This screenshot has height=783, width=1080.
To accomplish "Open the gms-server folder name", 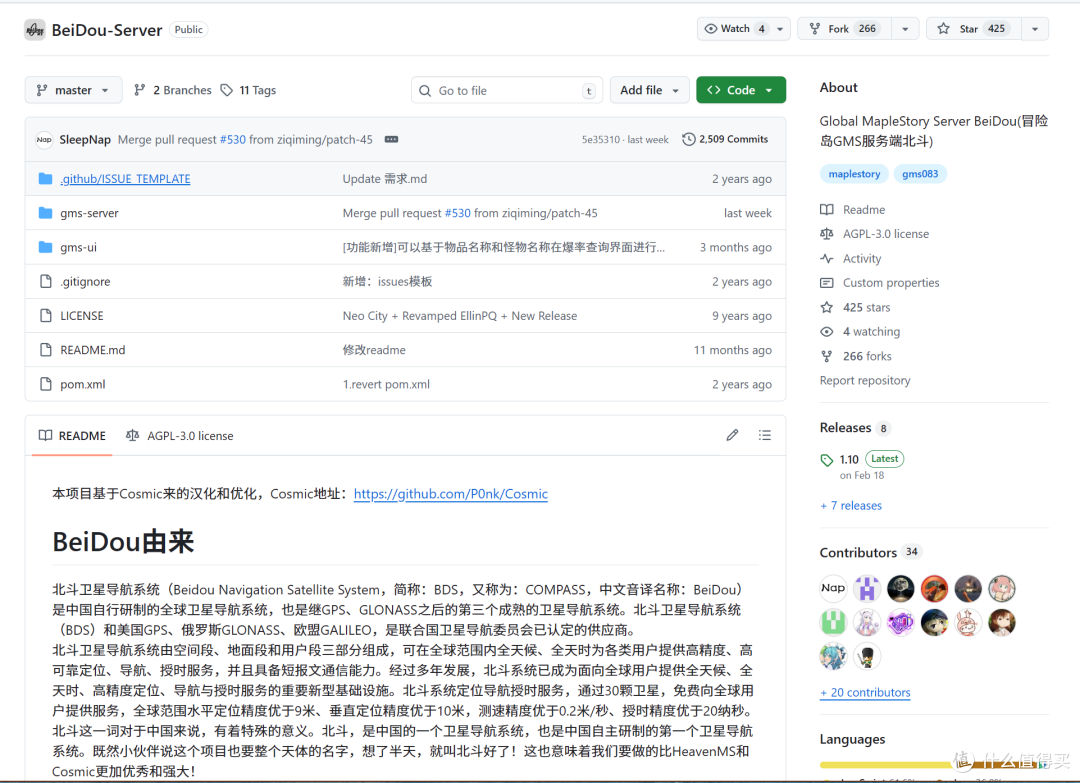I will click(x=90, y=213).
